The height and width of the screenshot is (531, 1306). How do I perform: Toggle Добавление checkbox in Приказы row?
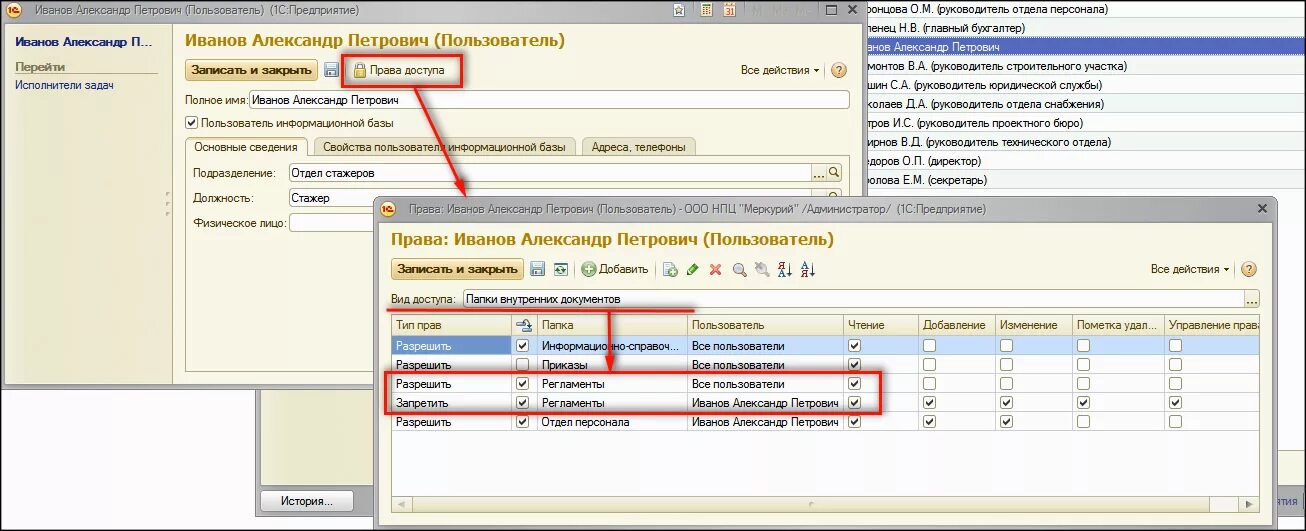coord(930,365)
